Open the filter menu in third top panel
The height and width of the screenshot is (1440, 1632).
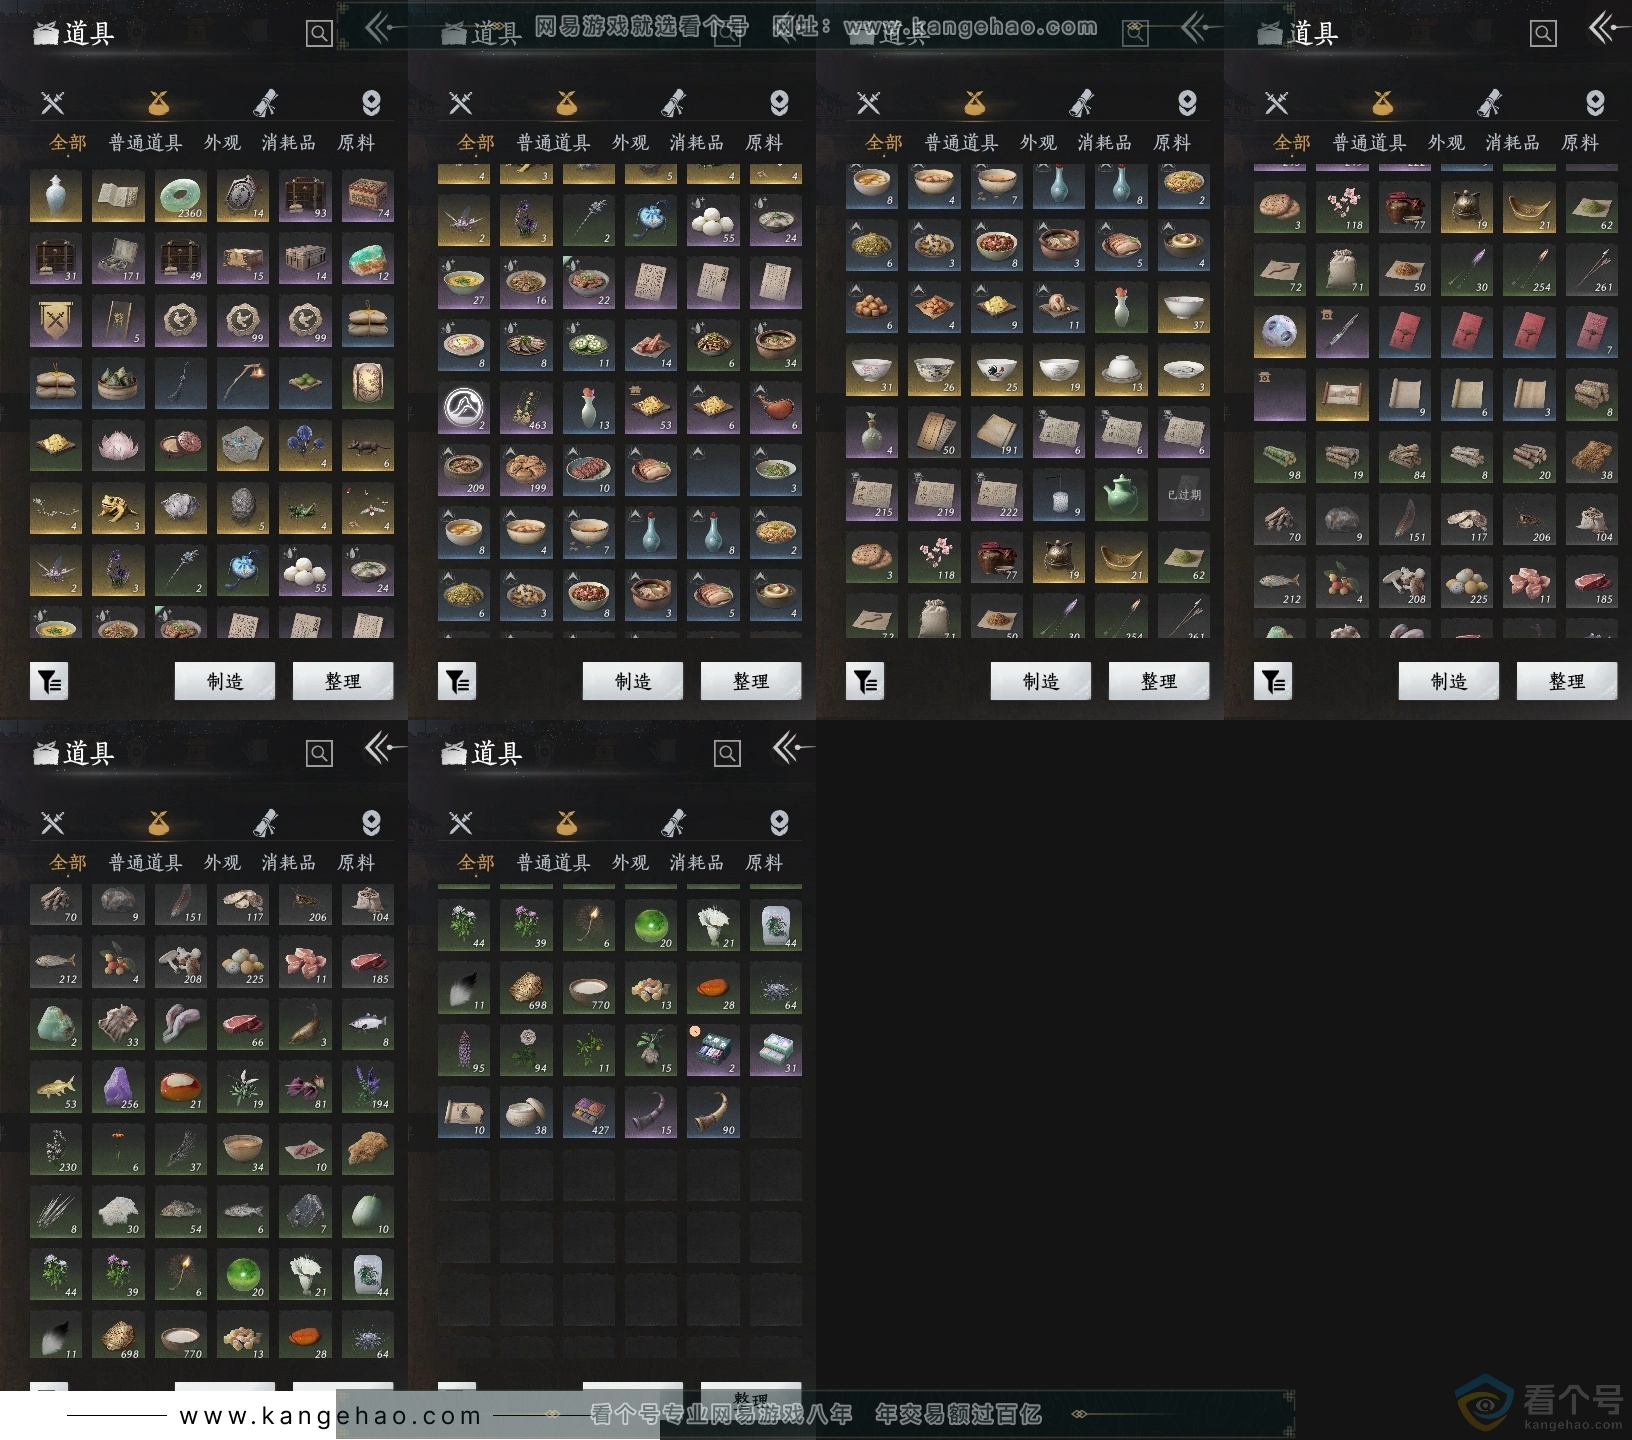pos(865,682)
